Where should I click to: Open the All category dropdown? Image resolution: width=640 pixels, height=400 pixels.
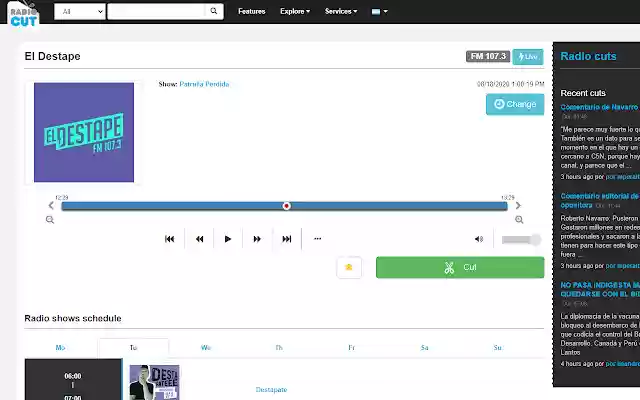click(x=80, y=11)
